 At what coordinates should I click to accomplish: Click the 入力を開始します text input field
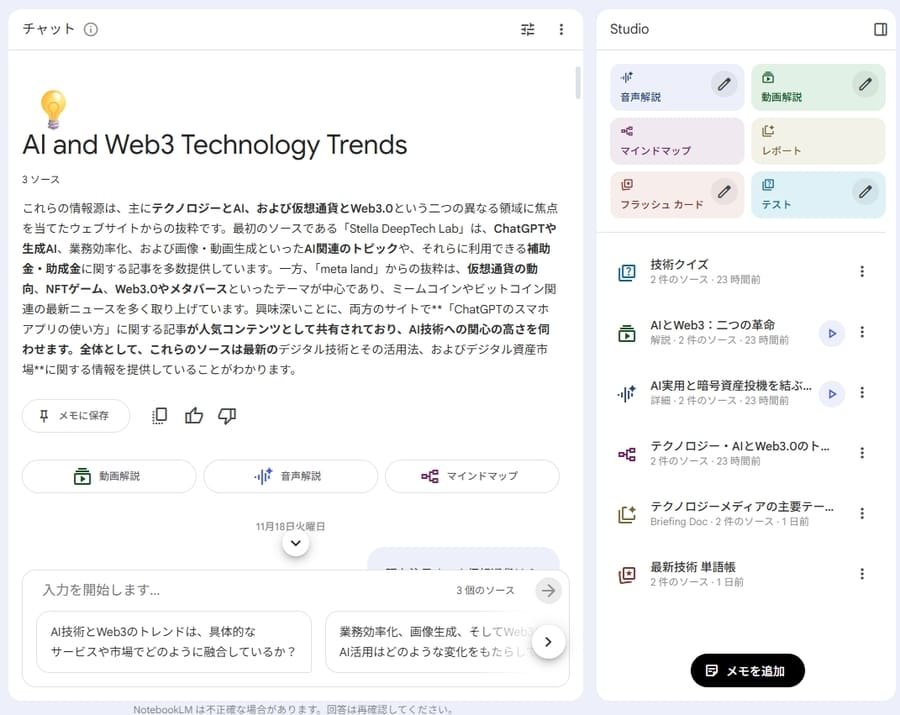coord(240,590)
